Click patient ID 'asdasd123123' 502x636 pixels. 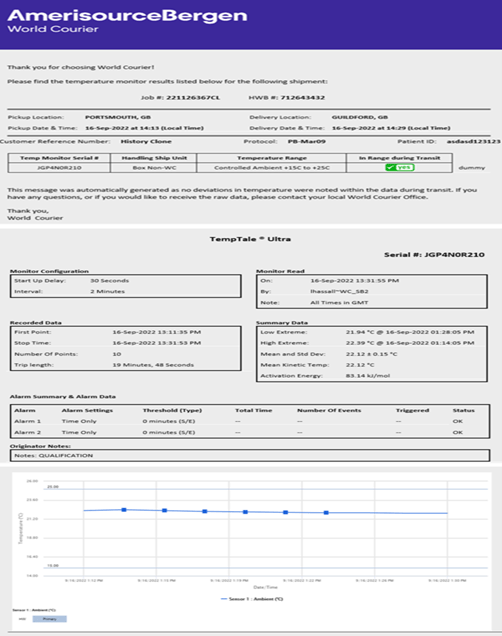474,141
